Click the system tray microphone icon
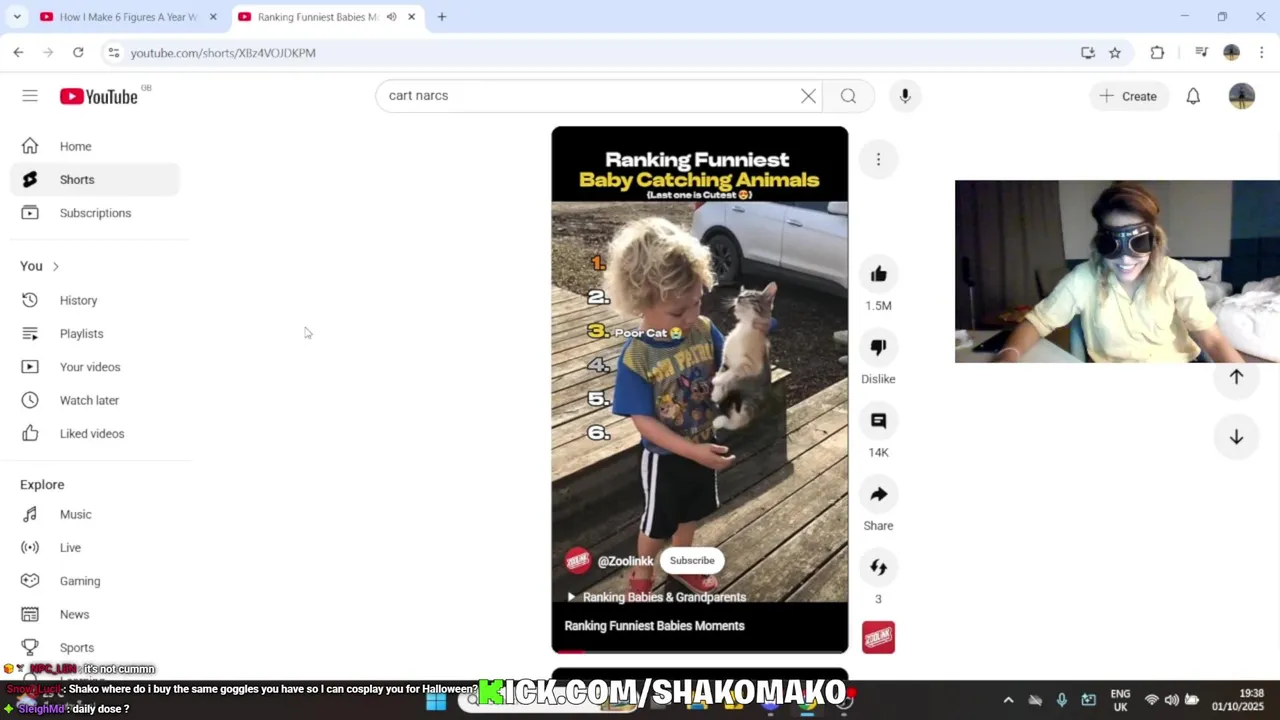1280x720 pixels. coord(1062,700)
